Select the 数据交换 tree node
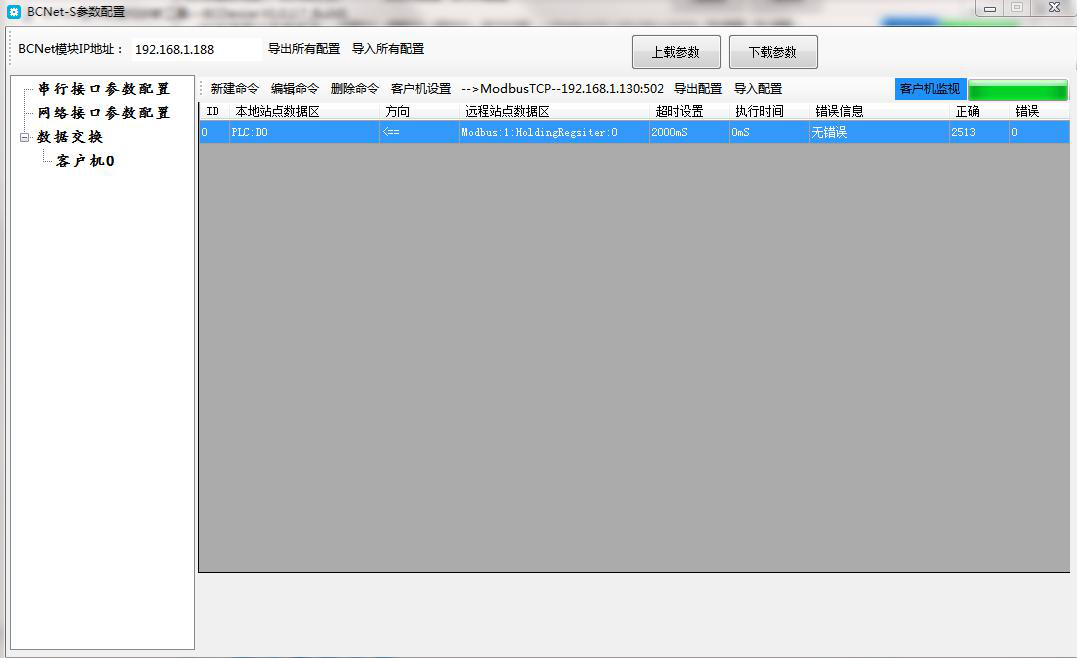 coord(70,137)
